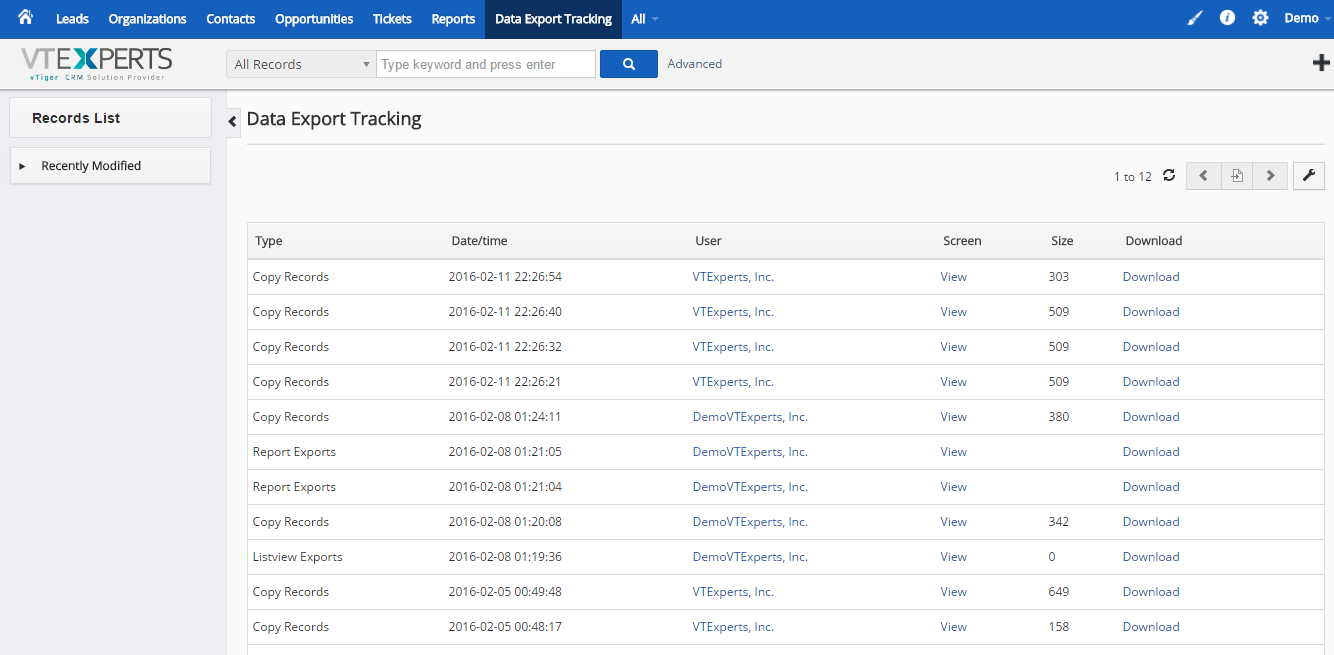Select the size value 649

(1059, 592)
